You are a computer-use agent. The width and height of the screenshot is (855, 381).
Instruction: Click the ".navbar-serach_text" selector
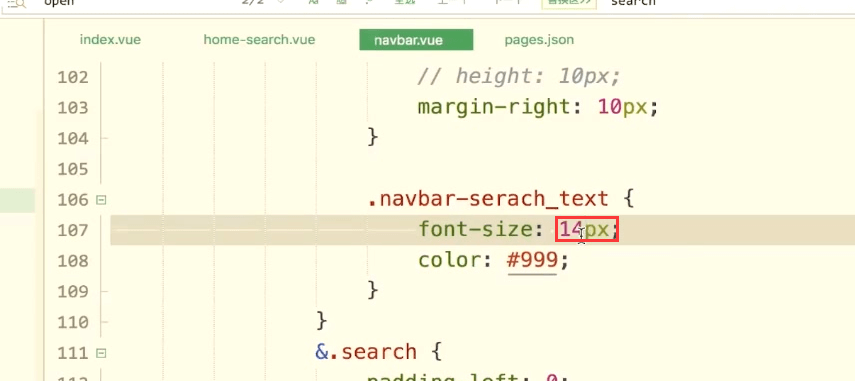pos(488,199)
